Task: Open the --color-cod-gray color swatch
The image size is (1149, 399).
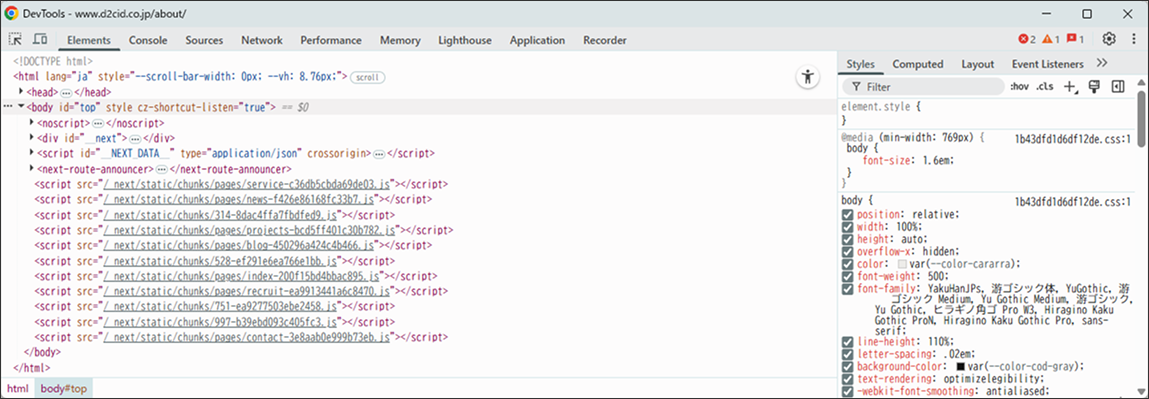Action: tap(960, 366)
